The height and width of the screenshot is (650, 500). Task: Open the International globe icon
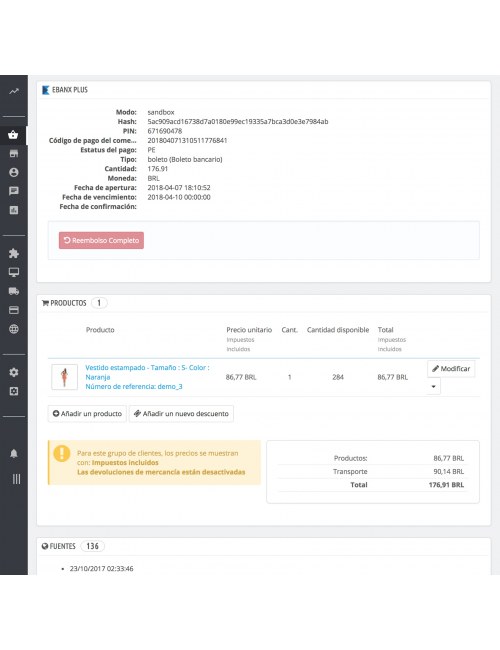[14, 329]
